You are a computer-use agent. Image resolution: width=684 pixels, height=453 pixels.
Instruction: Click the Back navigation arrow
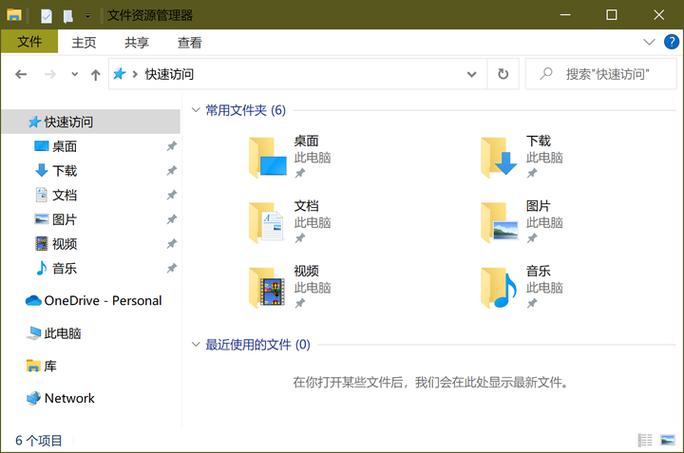point(21,74)
